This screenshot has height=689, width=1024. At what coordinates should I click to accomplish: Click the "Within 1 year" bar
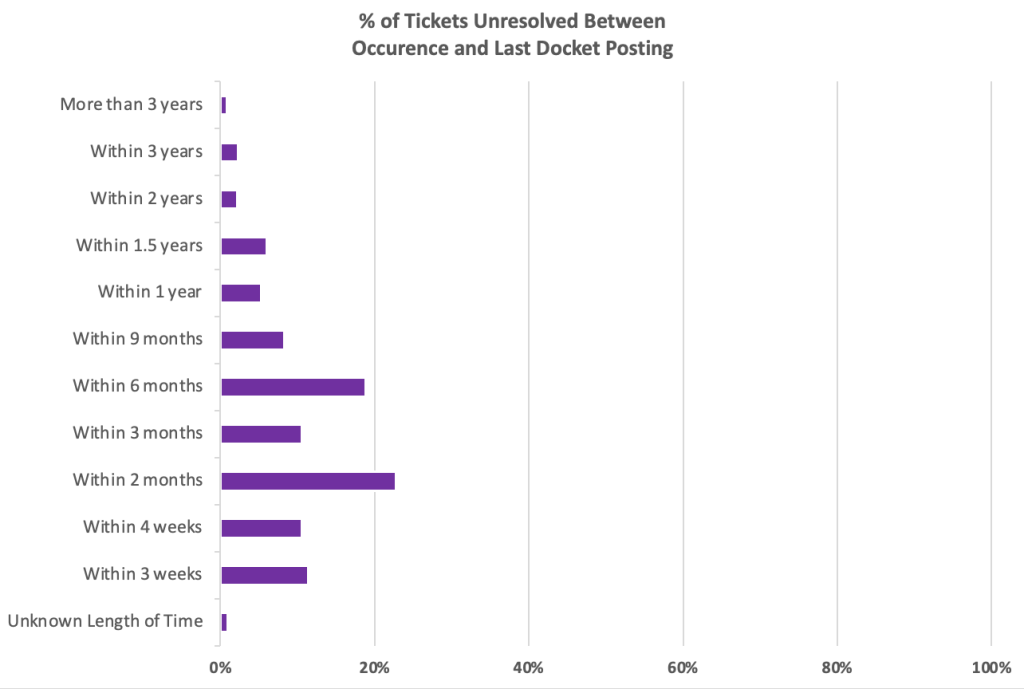coord(240,293)
